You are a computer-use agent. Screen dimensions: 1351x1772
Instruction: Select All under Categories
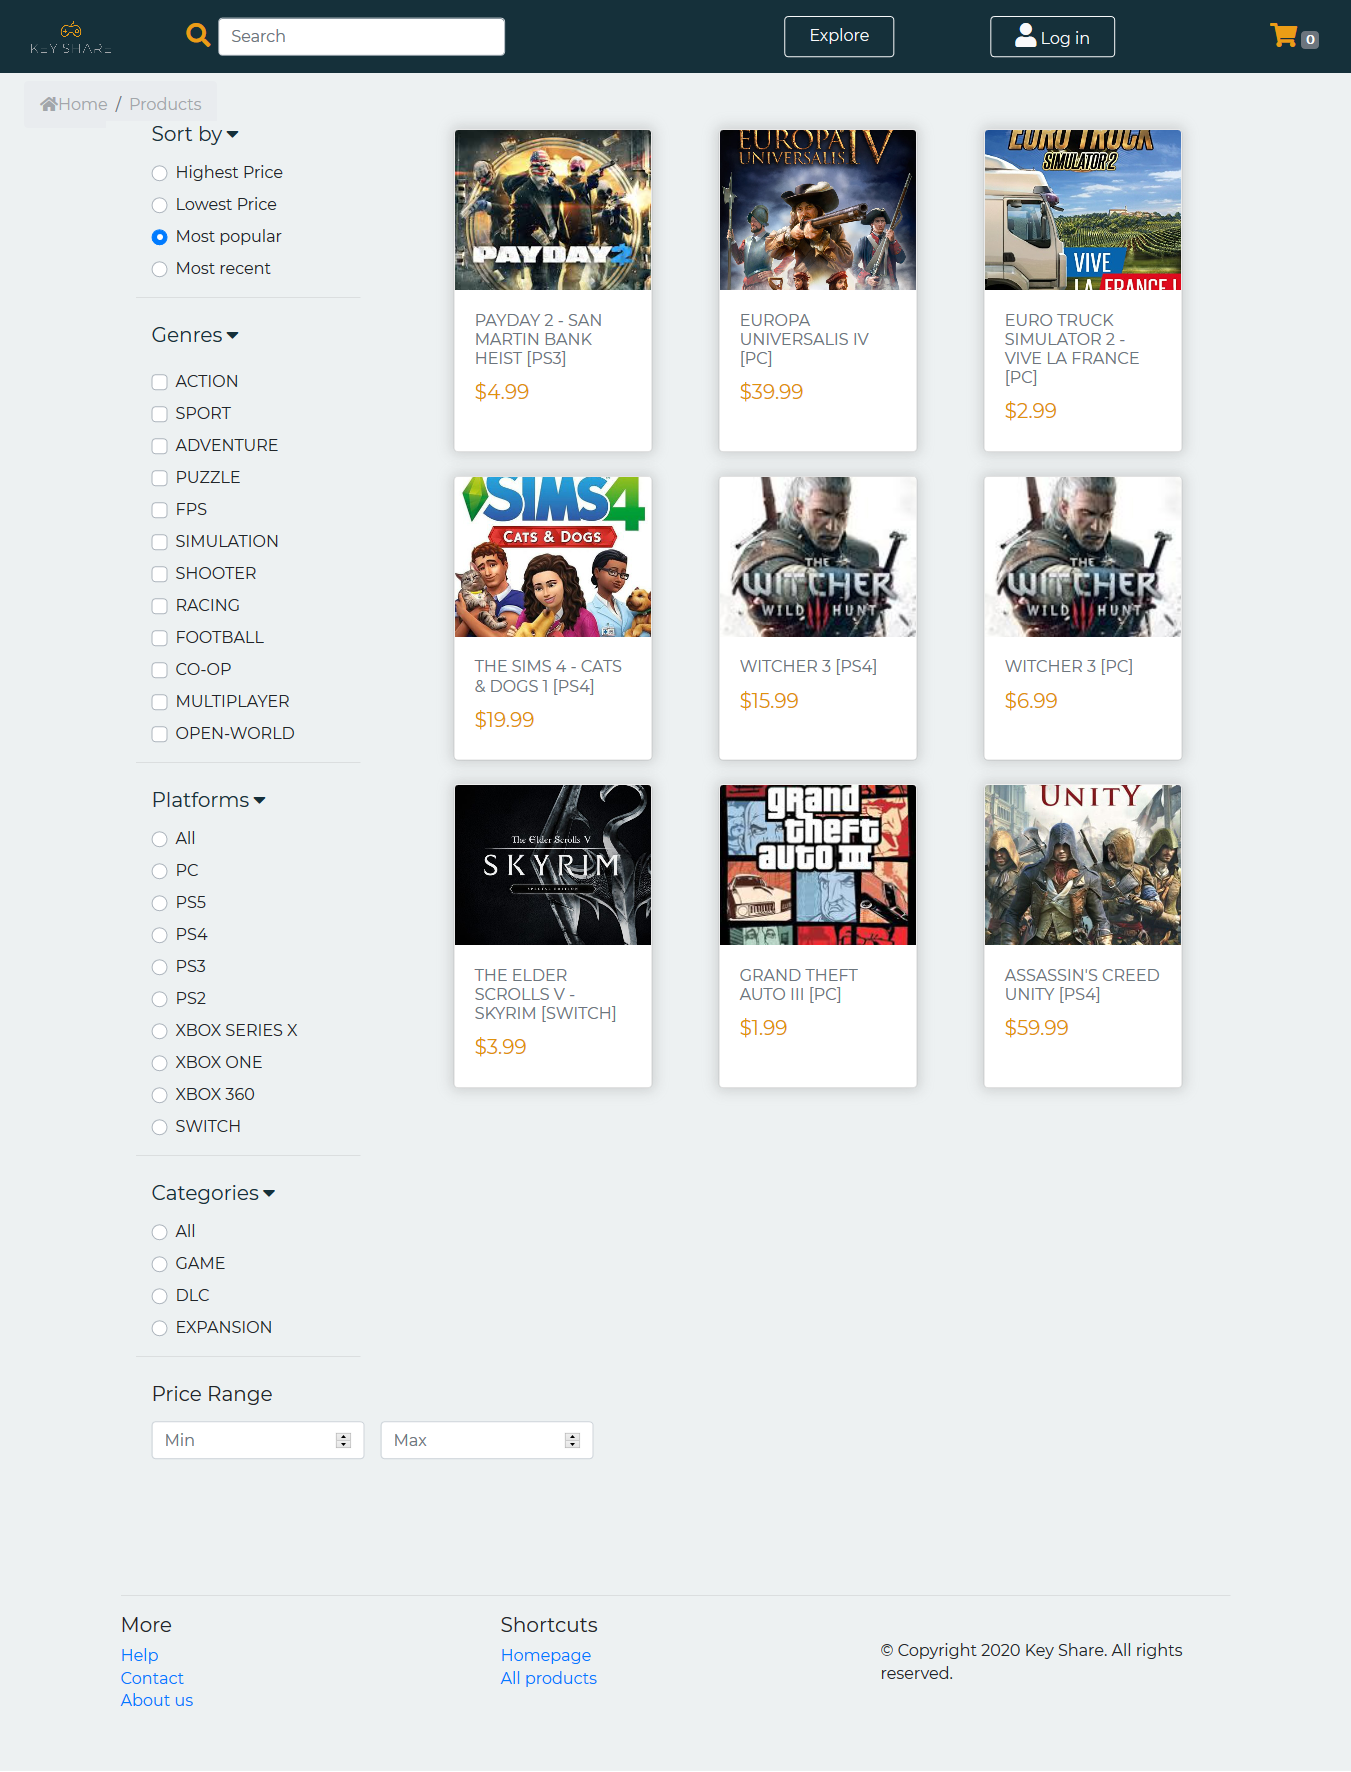point(160,1232)
